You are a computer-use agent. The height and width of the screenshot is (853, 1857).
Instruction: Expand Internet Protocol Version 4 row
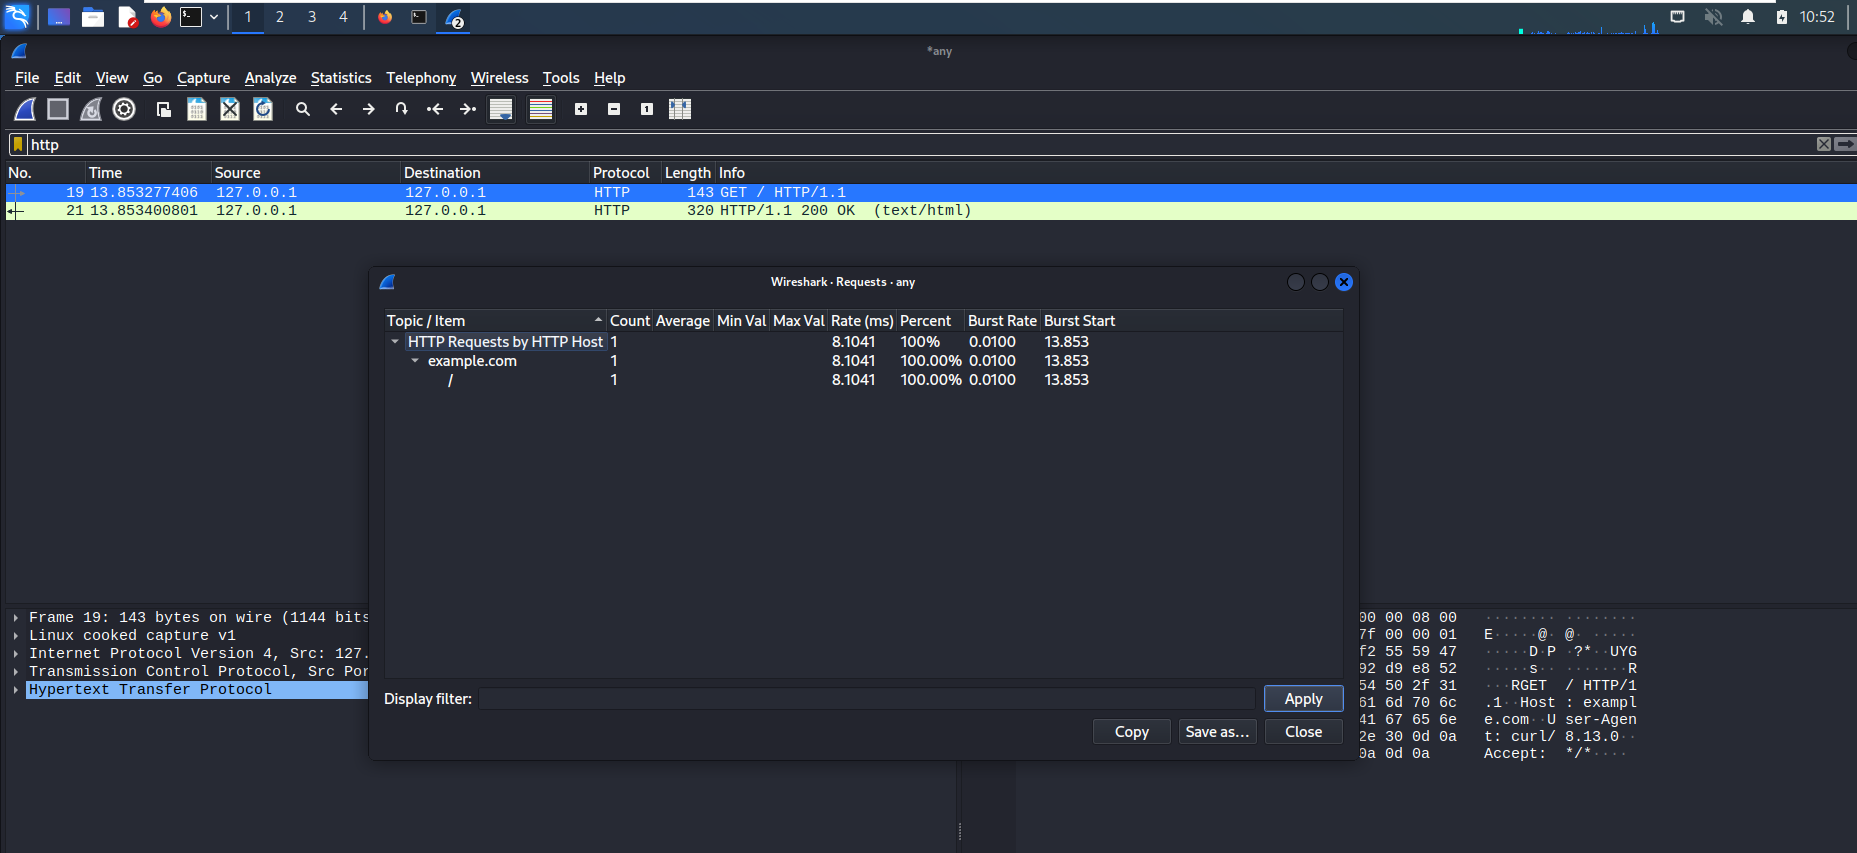(16, 654)
